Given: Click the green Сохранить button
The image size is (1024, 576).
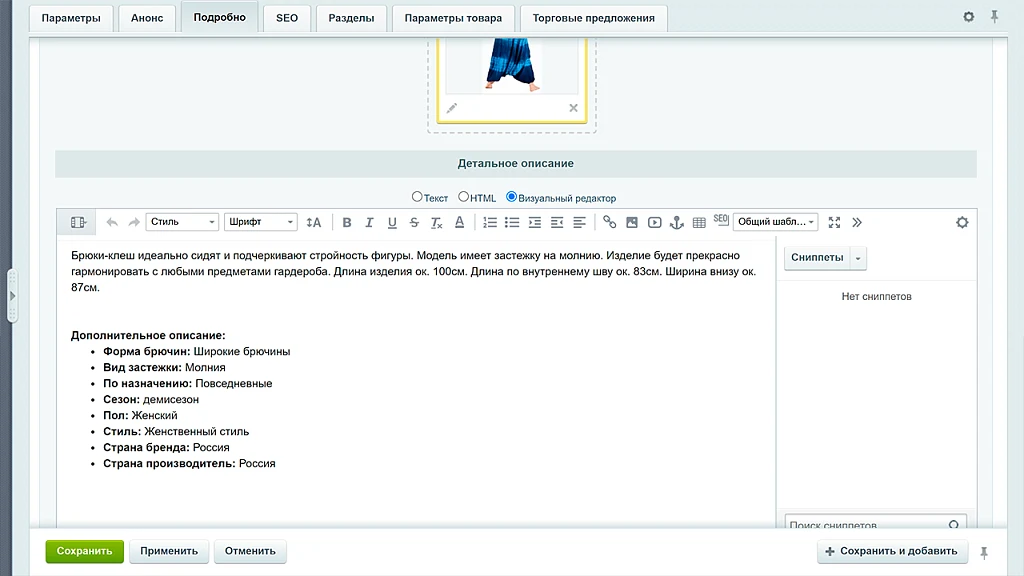Looking at the screenshot, I should 84,551.
